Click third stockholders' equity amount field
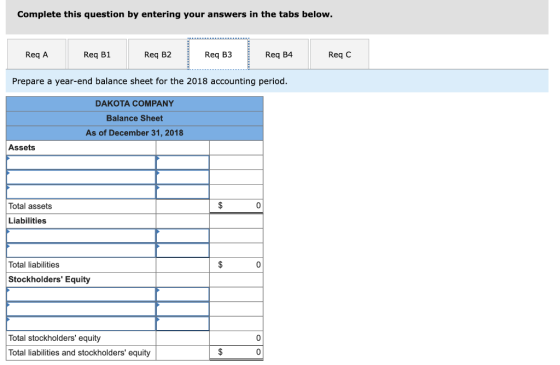This screenshot has height=365, width=560. click(x=182, y=324)
